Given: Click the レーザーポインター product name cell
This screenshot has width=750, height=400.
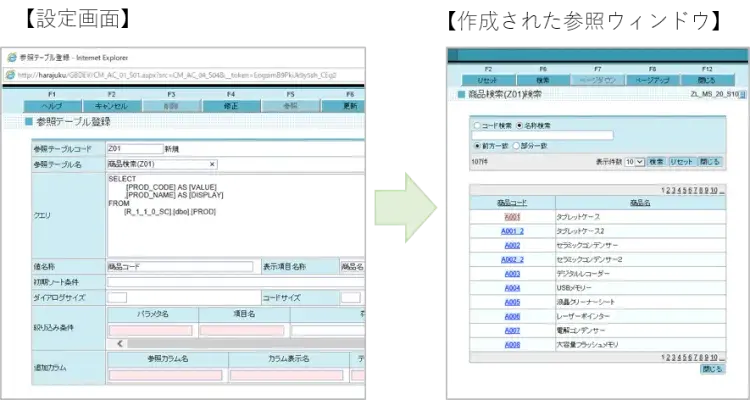Looking at the screenshot, I should click(640, 316).
